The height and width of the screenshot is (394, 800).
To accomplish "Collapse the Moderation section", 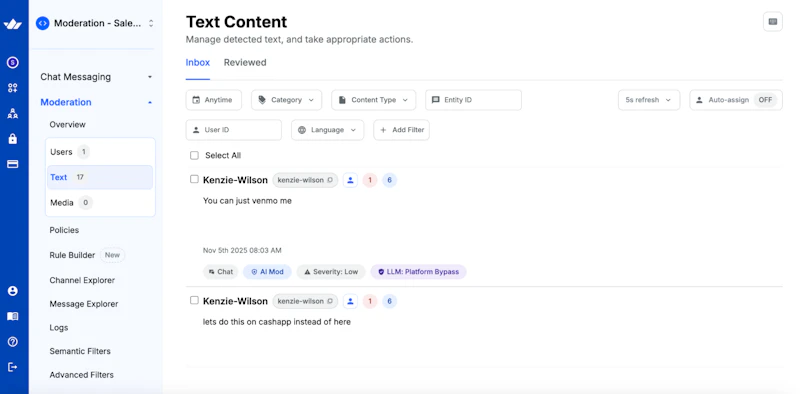I will (96, 102).
